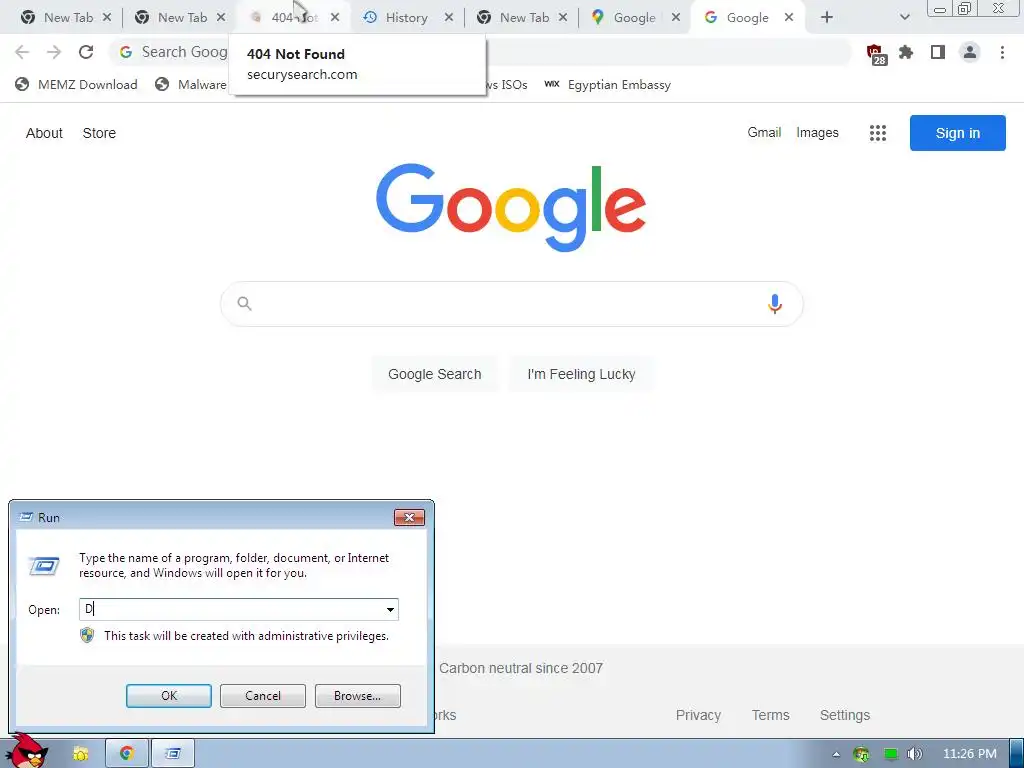1024x768 pixels.
Task: Close the Run dialog with red X
Action: (409, 517)
